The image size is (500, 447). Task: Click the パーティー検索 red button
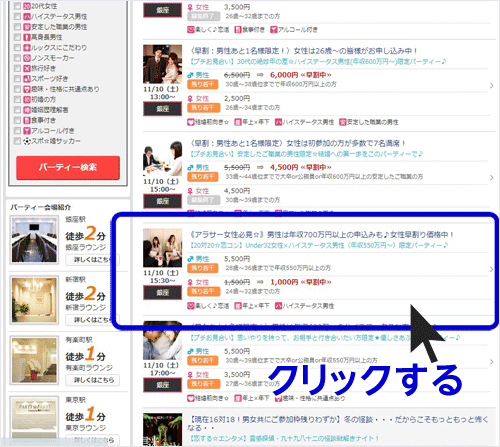pyautogui.click(x=68, y=168)
